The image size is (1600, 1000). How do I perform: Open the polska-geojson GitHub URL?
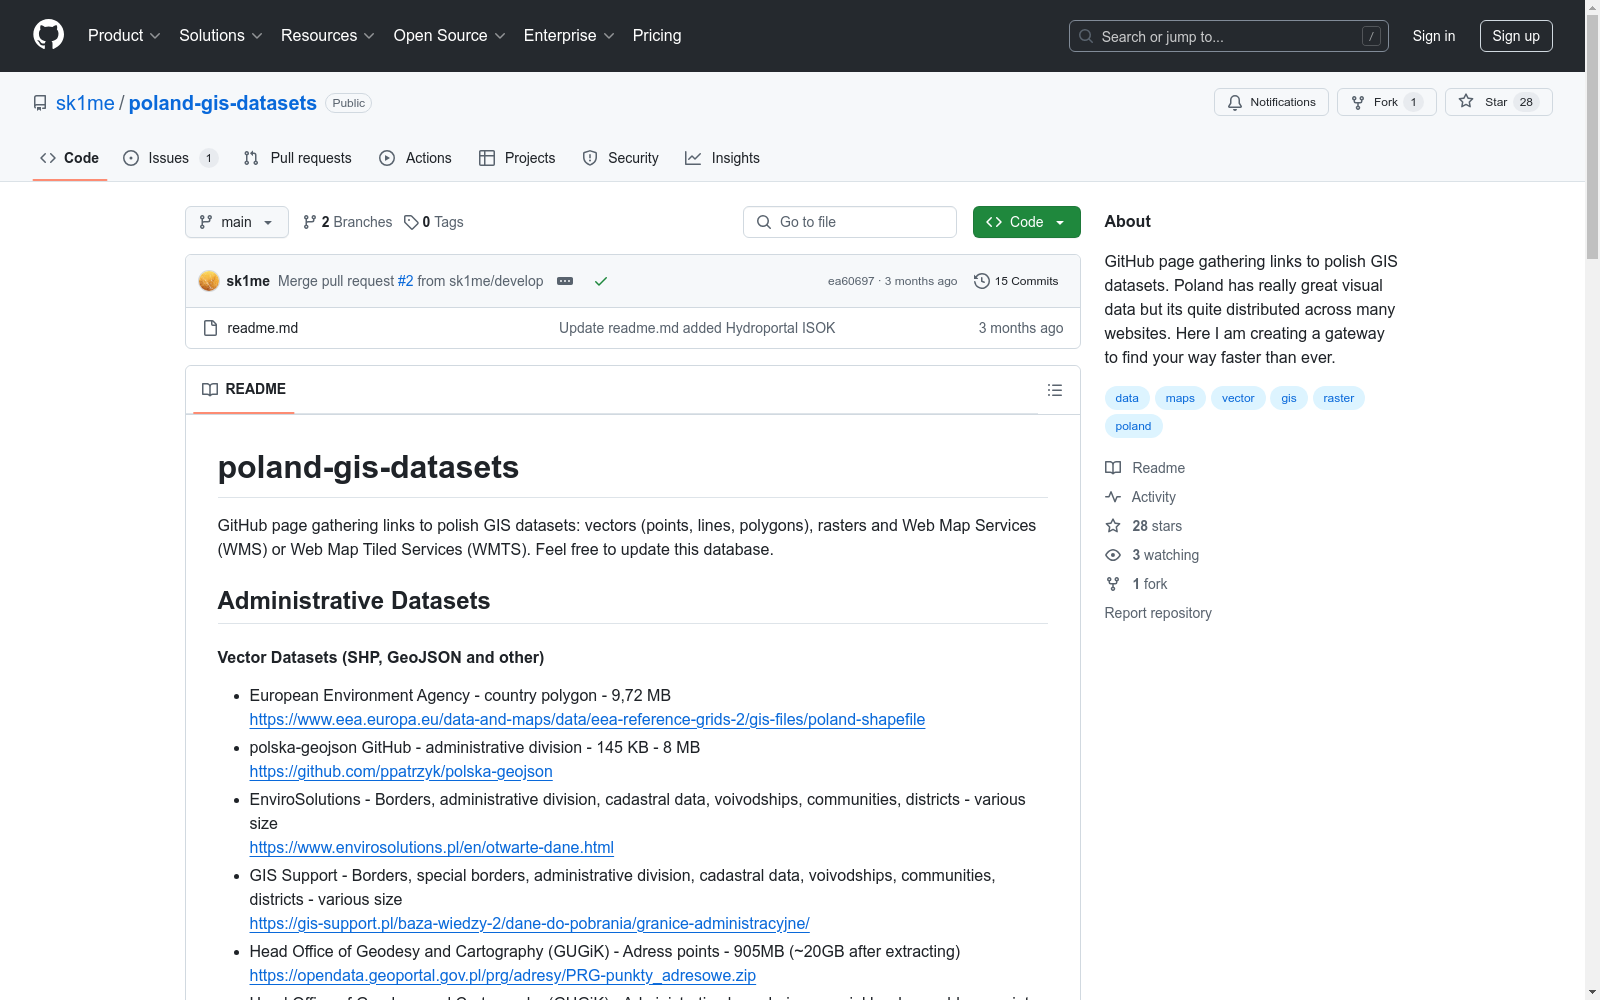click(401, 772)
